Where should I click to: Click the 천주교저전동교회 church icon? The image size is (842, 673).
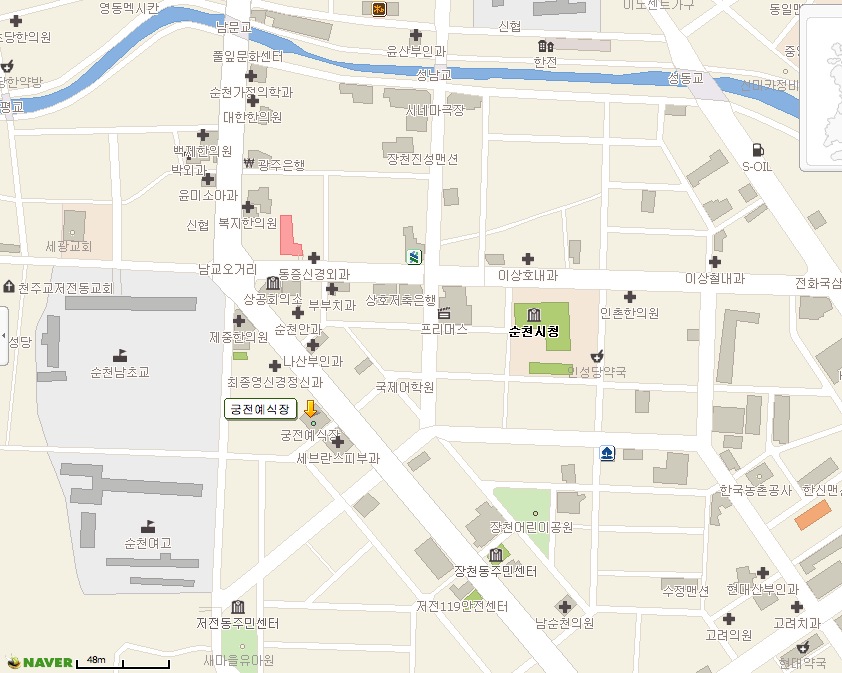click(9, 287)
